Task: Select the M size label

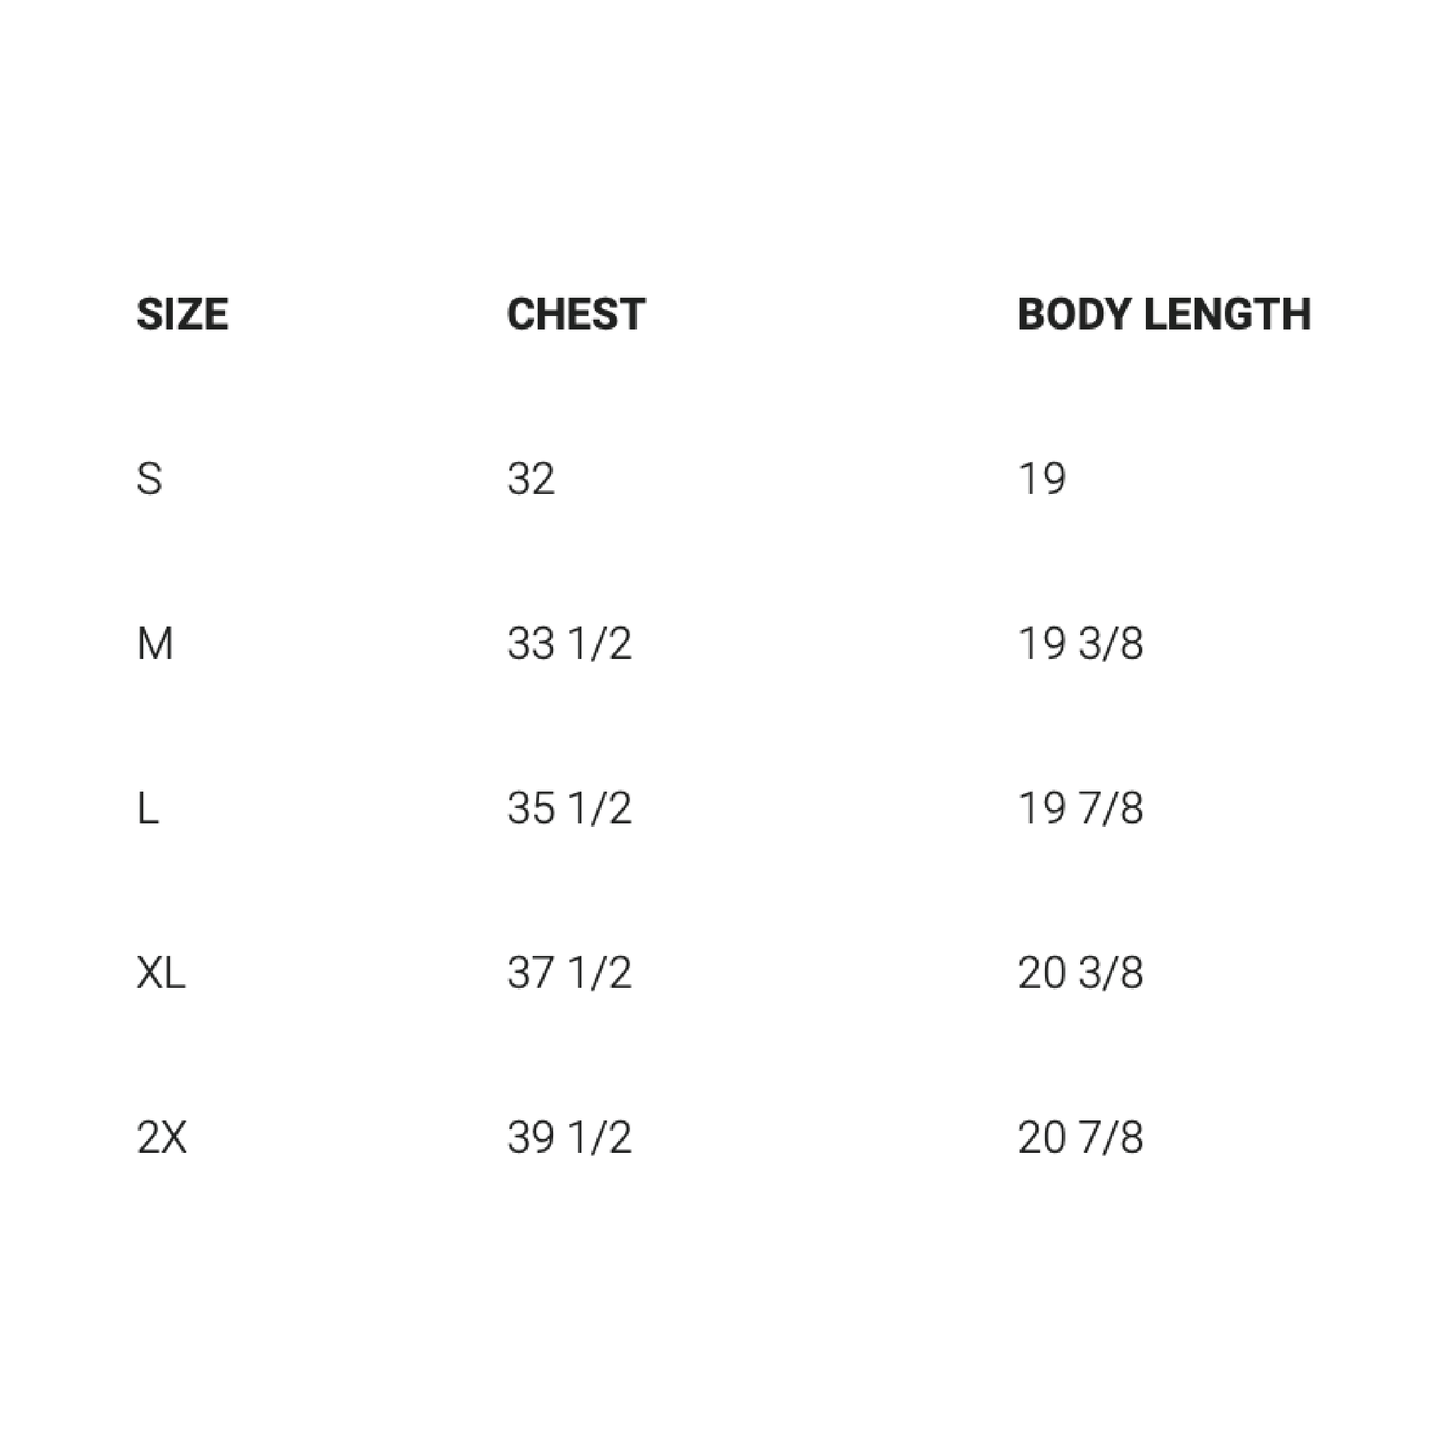Action: [x=155, y=644]
